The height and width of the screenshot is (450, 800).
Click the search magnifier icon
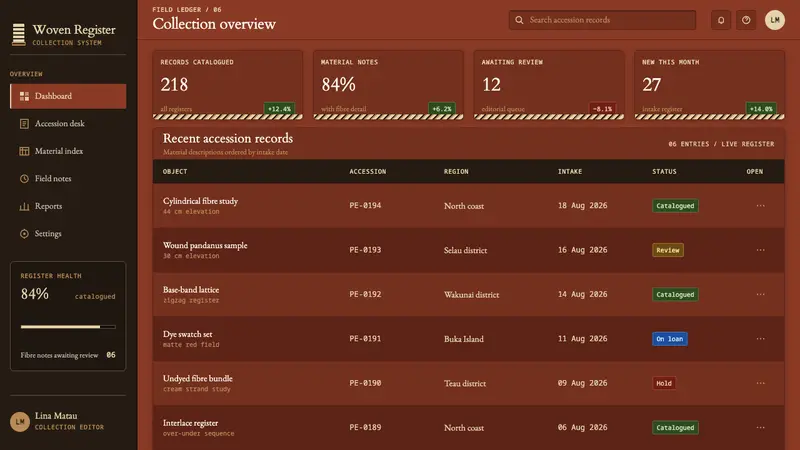click(519, 20)
